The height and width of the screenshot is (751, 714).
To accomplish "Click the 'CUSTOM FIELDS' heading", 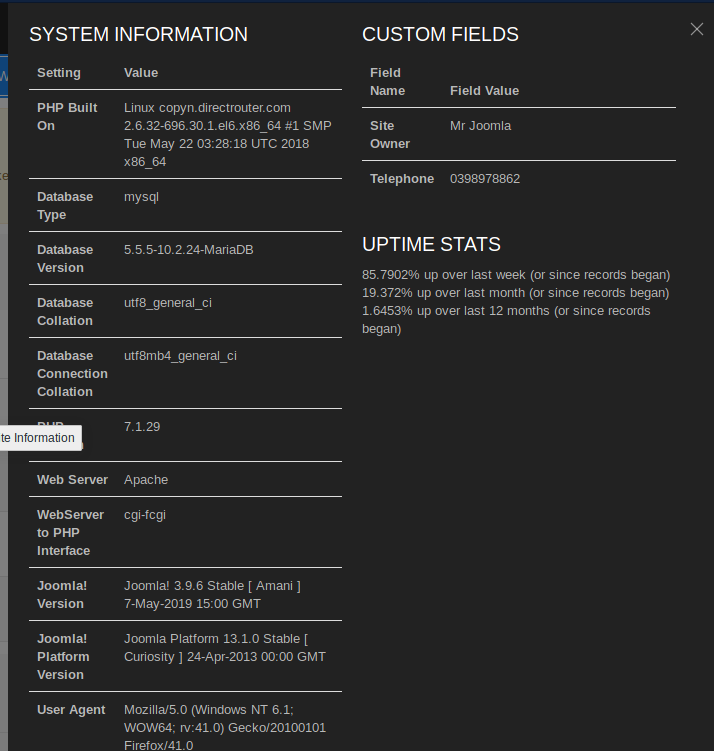I will click(x=440, y=34).
